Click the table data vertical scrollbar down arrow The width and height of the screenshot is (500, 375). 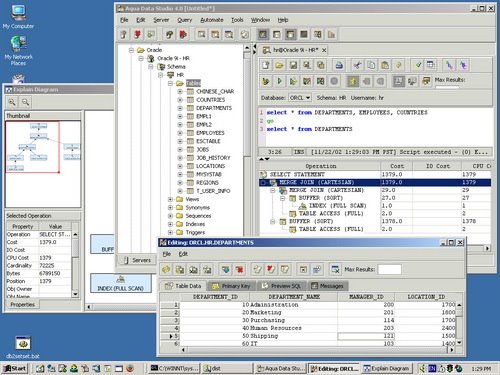click(459, 343)
